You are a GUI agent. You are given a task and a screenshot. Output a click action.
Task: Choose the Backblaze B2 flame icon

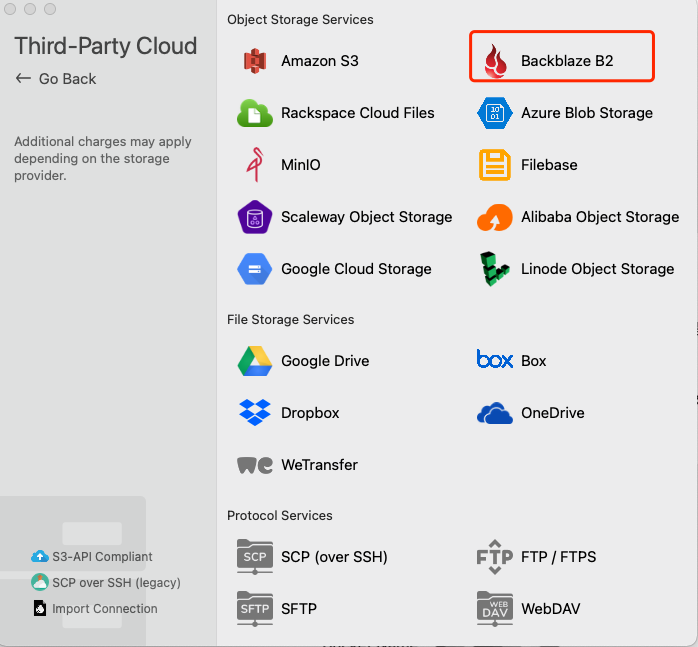pyautogui.click(x=495, y=61)
